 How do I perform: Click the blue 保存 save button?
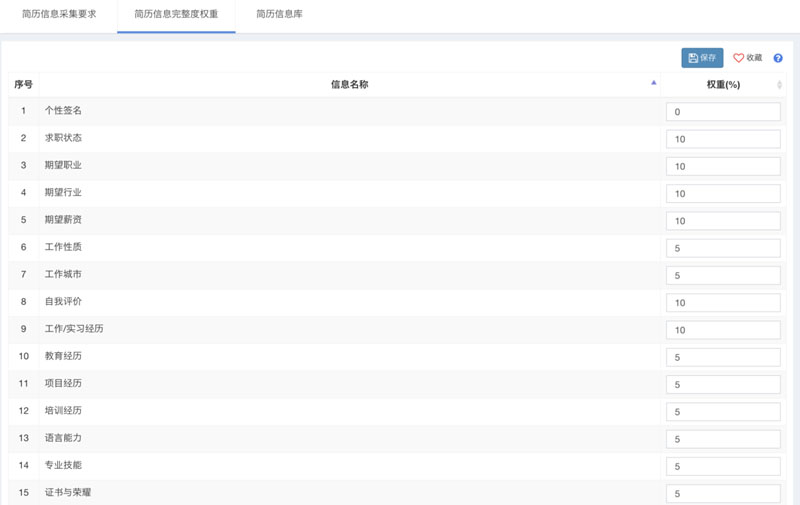[x=702, y=58]
